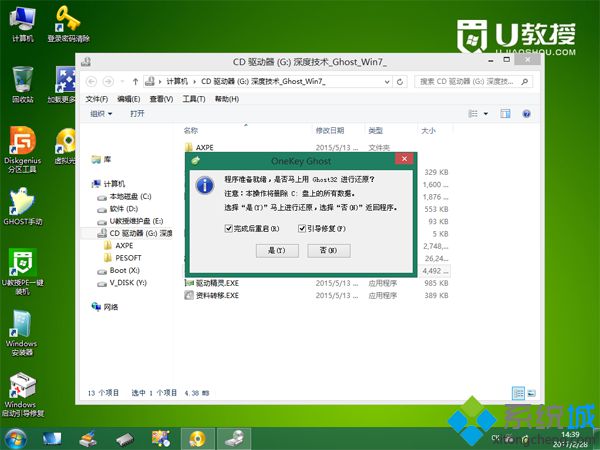The height and width of the screenshot is (450, 600).
Task: Select the 驱动精灵.EXE file
Action: point(212,283)
